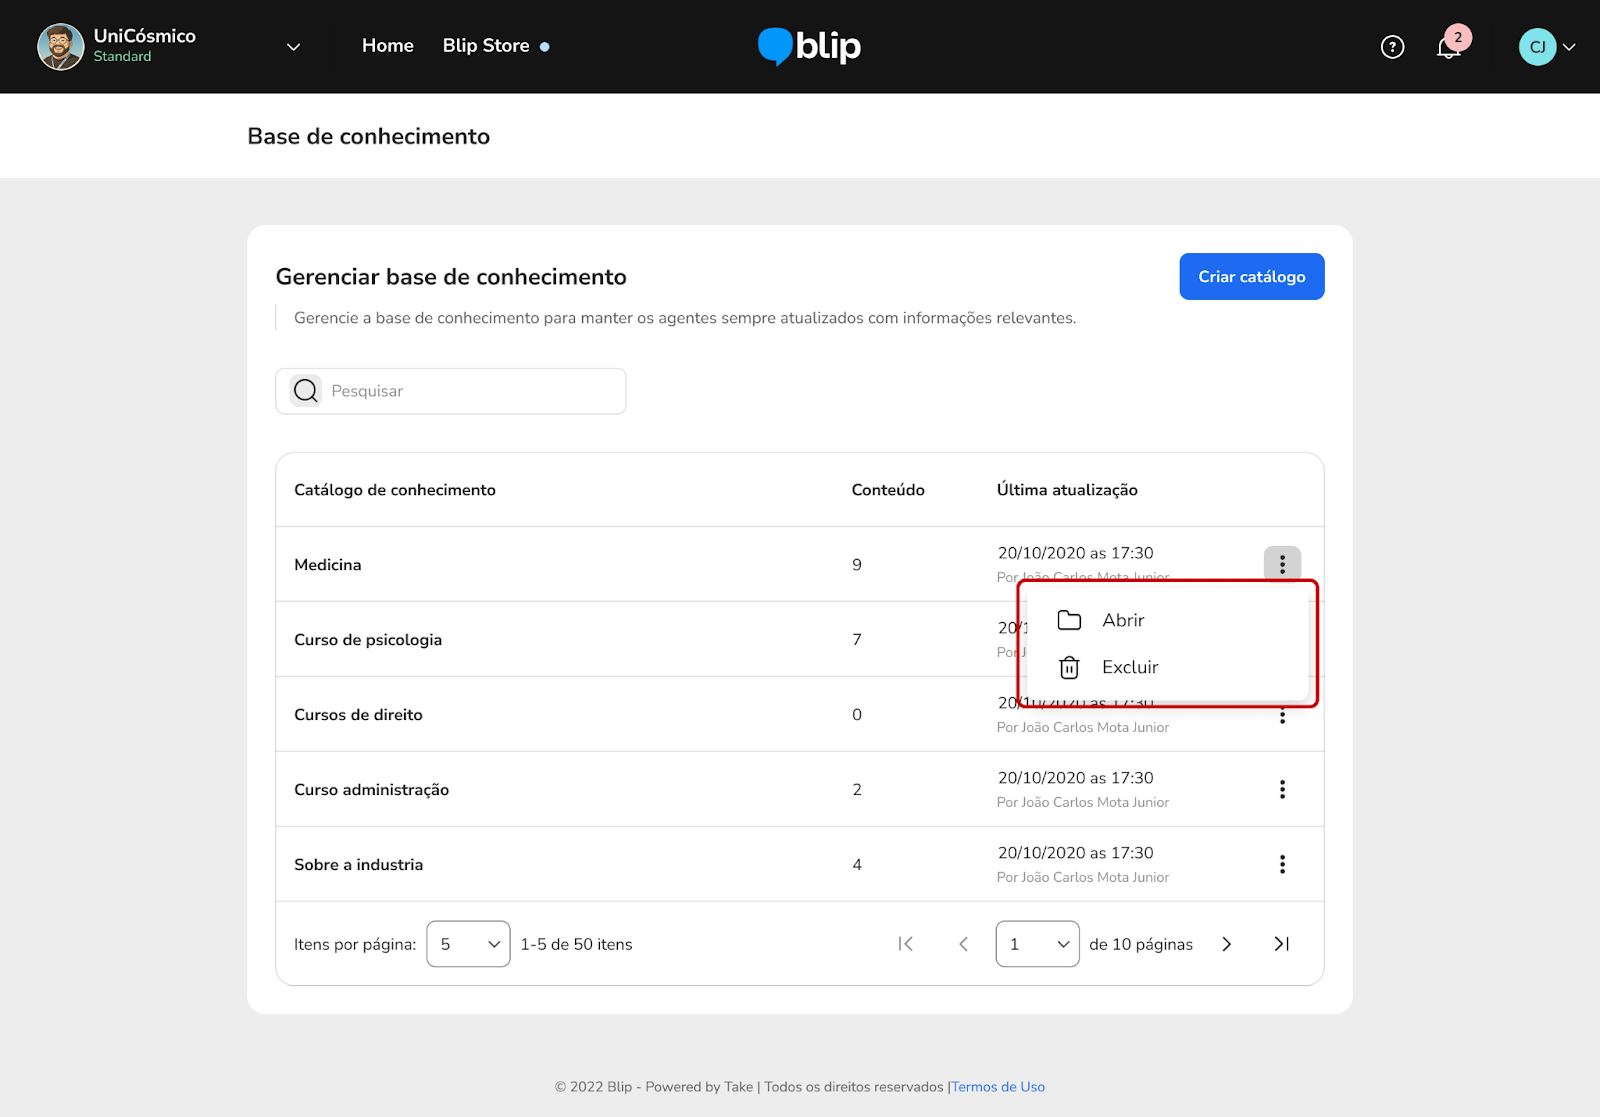Viewport: 1600px width, 1117px height.
Task: Expand the UniCósmico account switcher chevron
Action: [293, 47]
